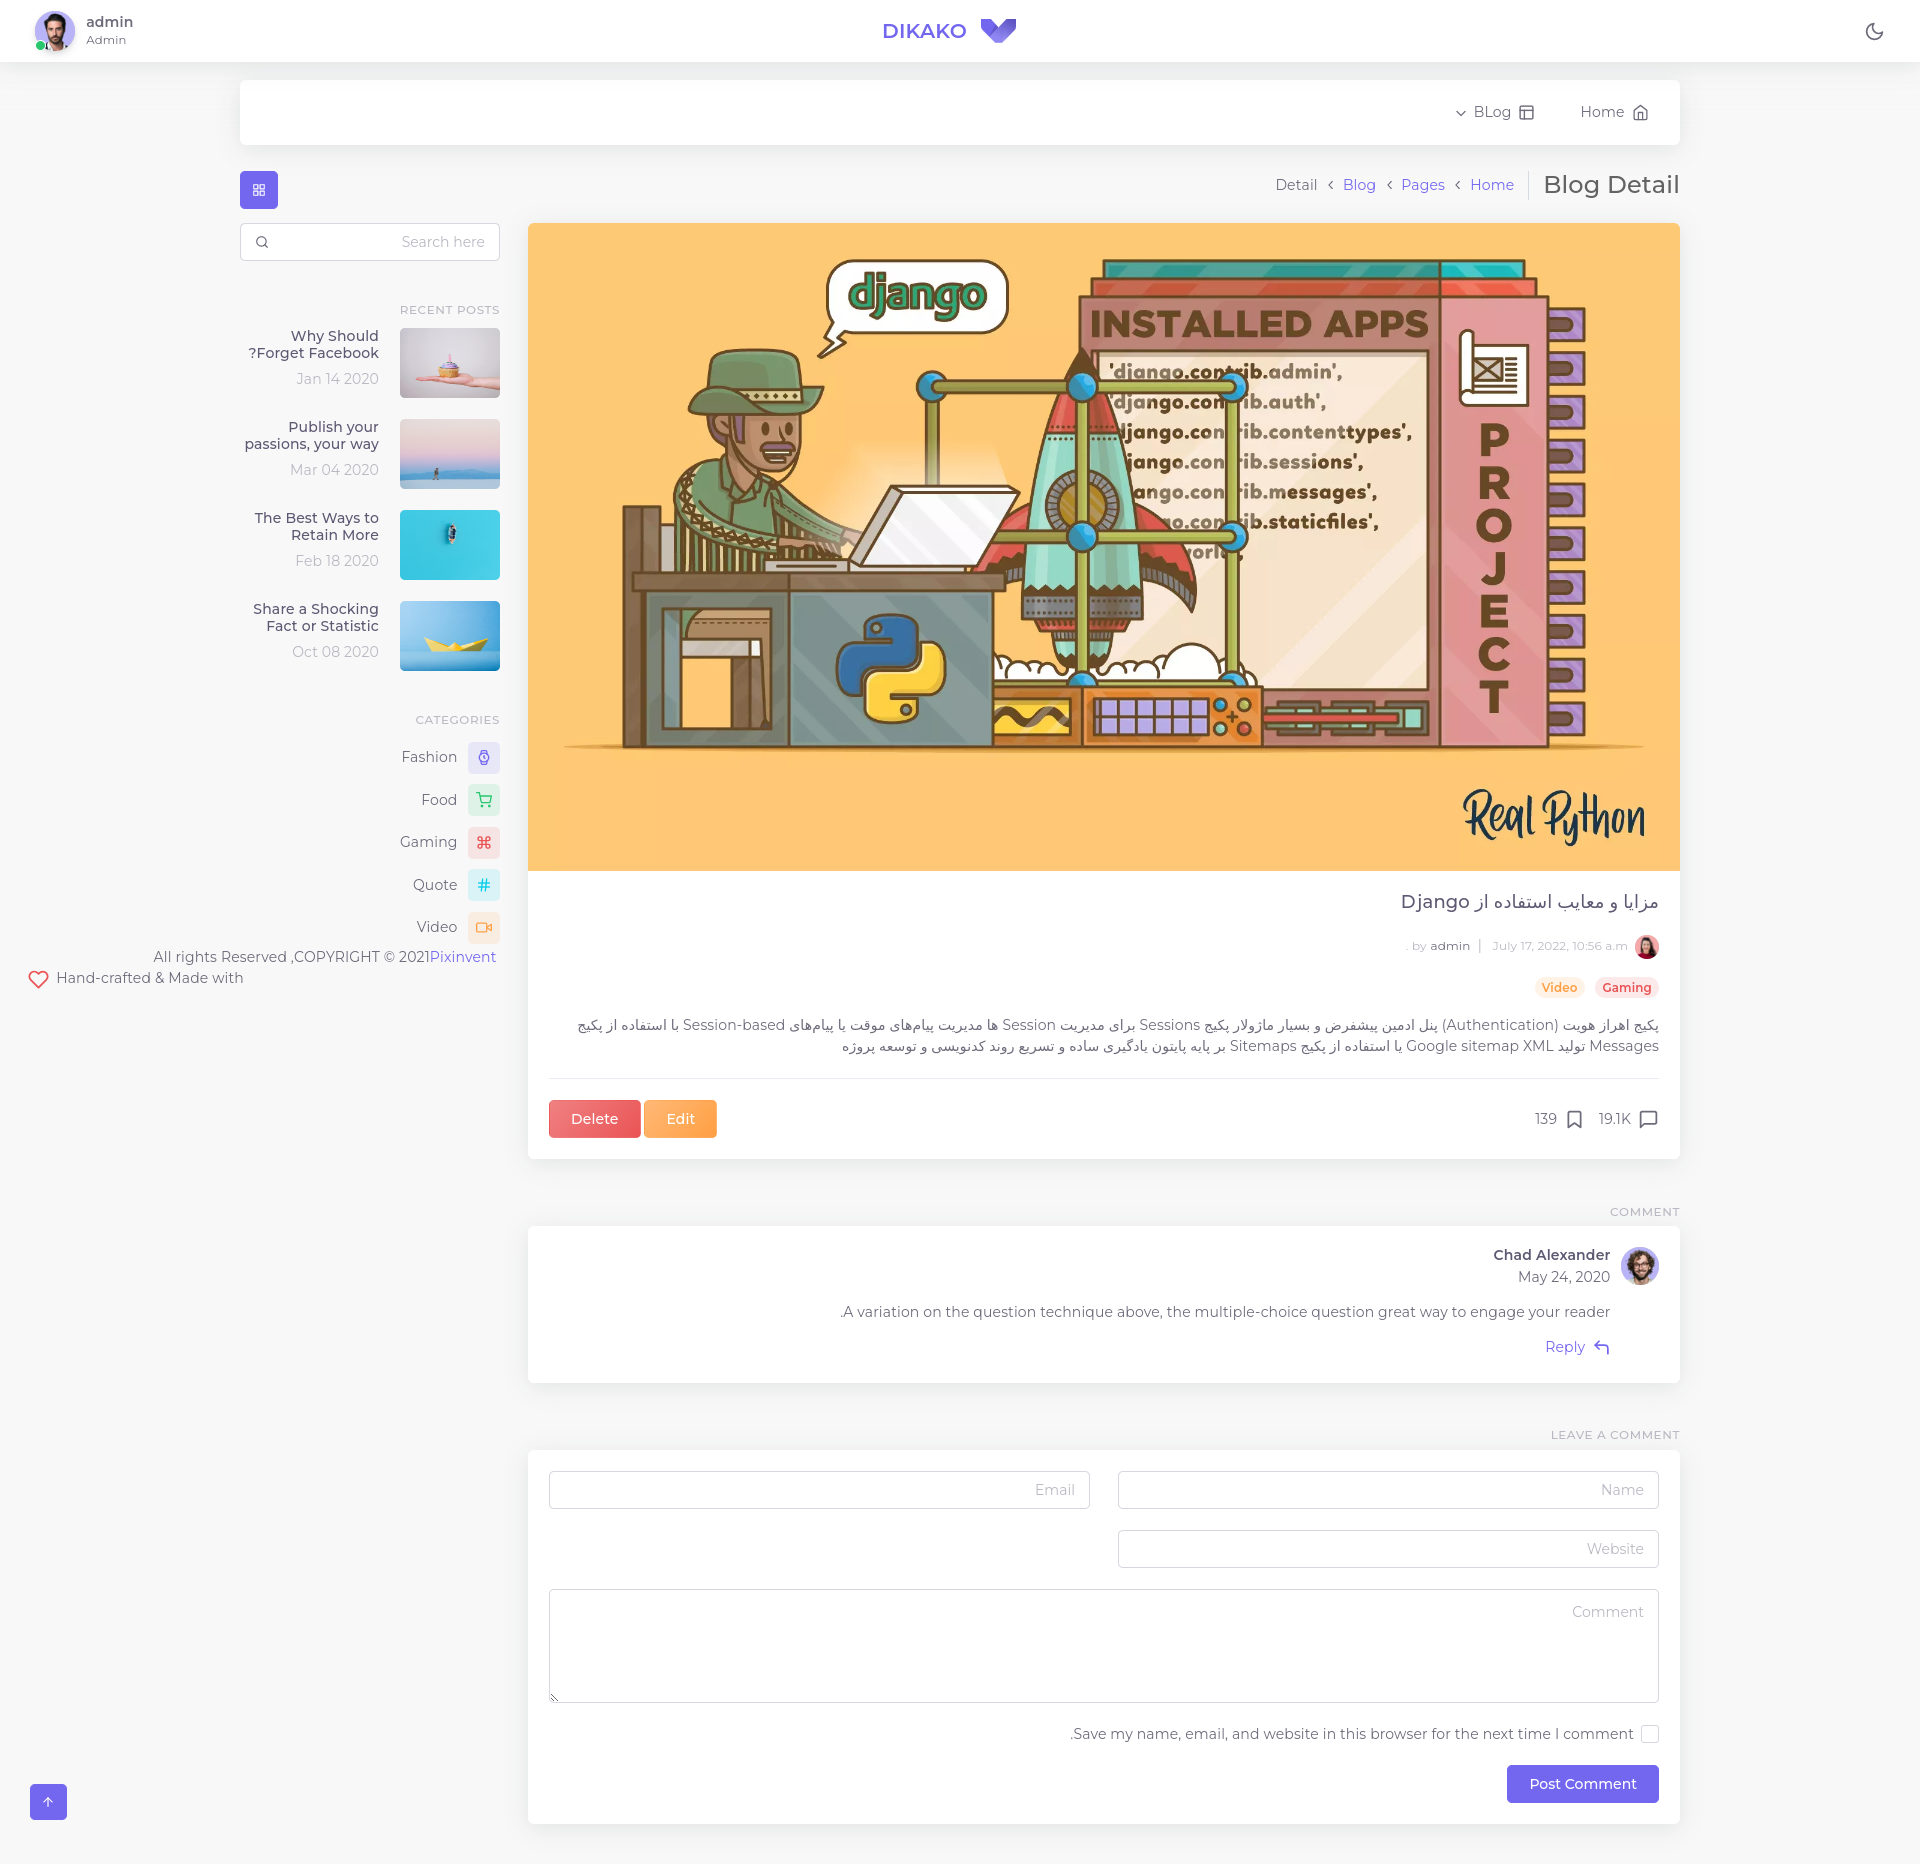Expand the BLog dropdown menu
The width and height of the screenshot is (1920, 1864).
point(1494,112)
